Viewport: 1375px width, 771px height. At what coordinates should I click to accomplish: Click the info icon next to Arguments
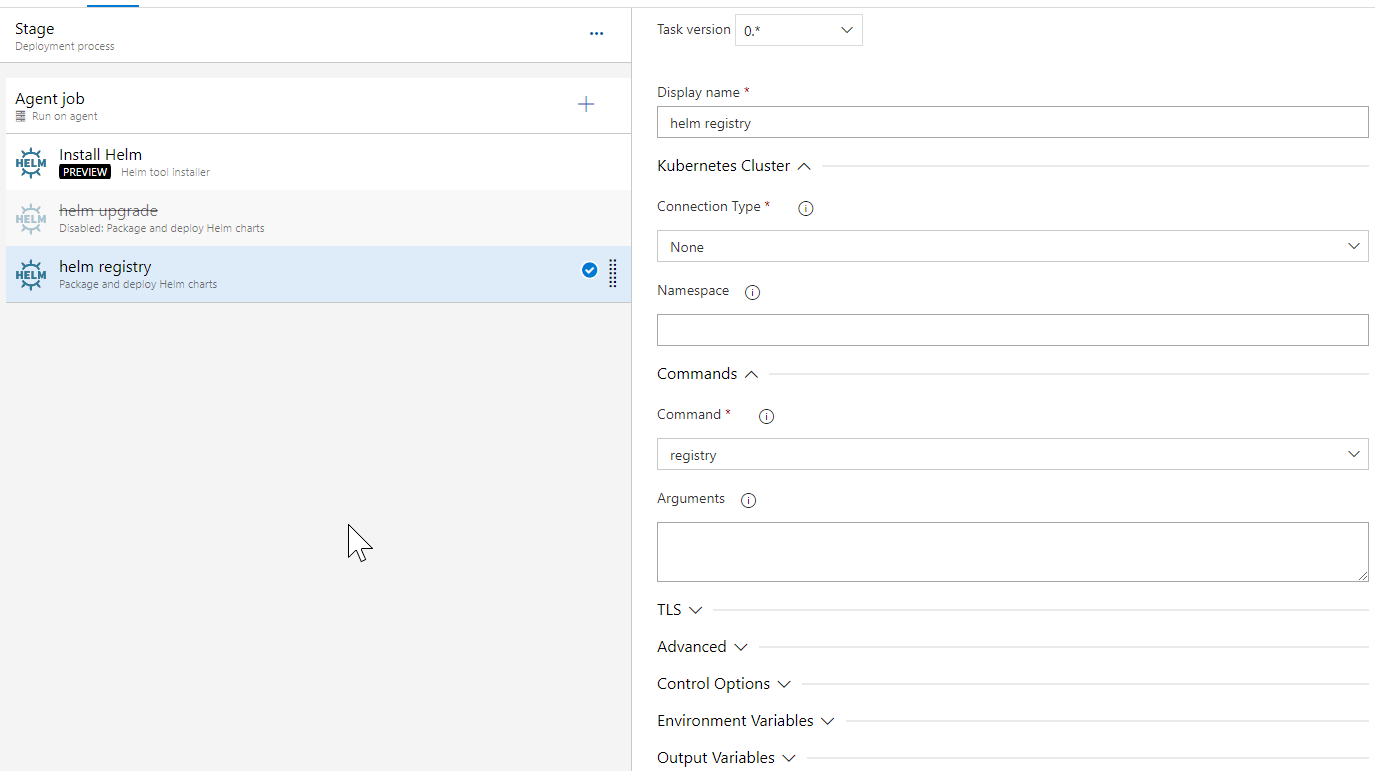point(748,500)
